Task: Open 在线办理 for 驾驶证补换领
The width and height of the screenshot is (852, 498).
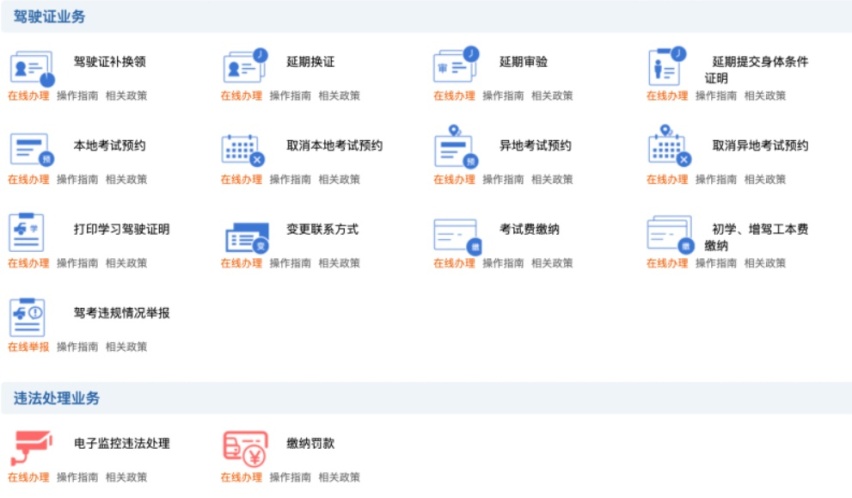Action: tap(28, 96)
